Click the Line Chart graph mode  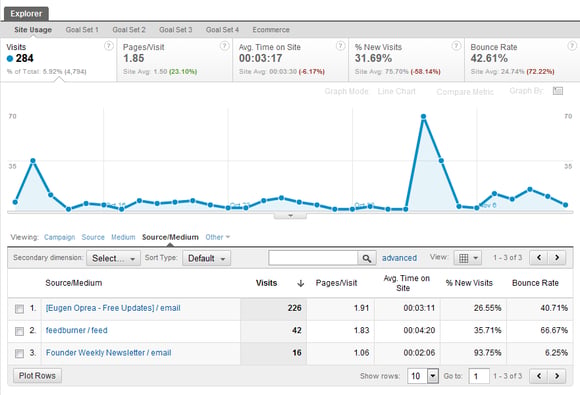point(397,91)
